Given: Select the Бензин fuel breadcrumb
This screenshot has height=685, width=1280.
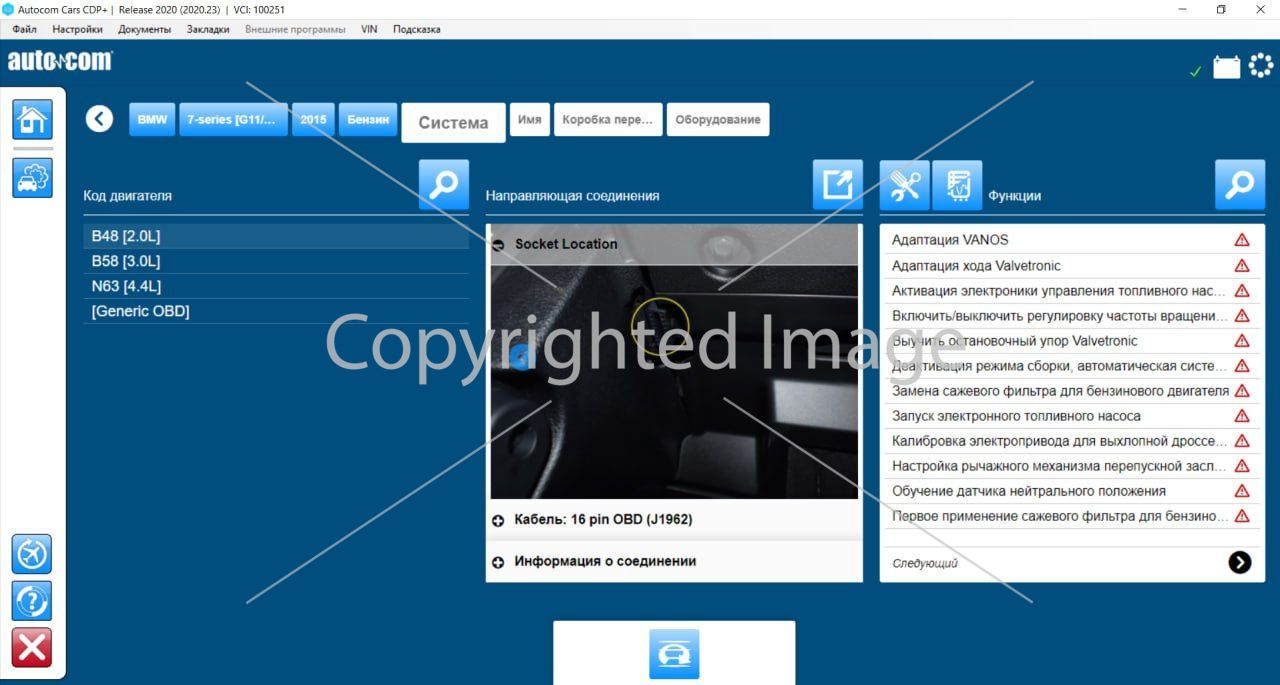Looking at the screenshot, I should (368, 119).
